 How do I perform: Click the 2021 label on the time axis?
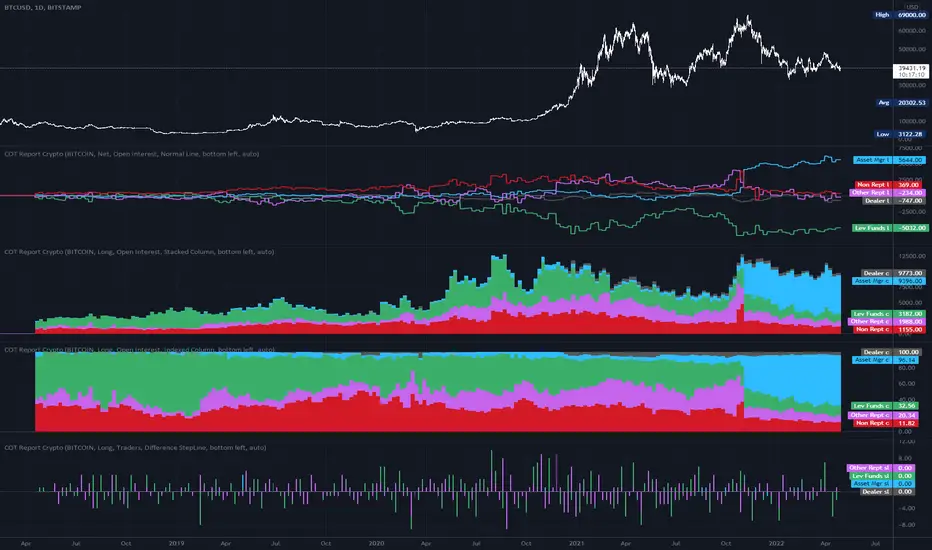[577, 543]
